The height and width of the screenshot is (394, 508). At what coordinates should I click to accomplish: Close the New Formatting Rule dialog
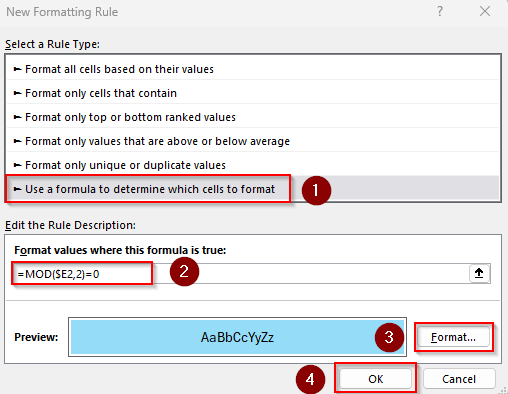(x=485, y=12)
